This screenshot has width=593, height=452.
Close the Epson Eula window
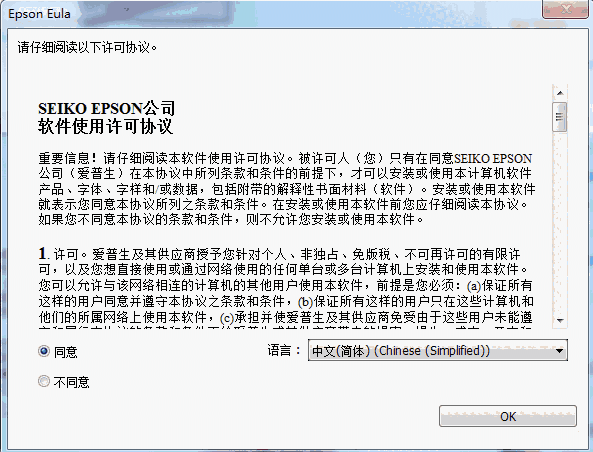(x=565, y=9)
